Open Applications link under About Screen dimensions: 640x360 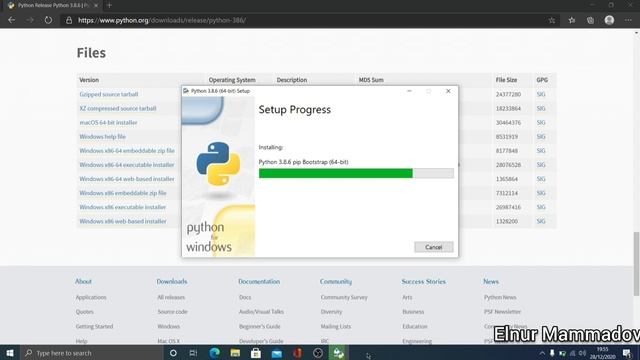point(91,297)
